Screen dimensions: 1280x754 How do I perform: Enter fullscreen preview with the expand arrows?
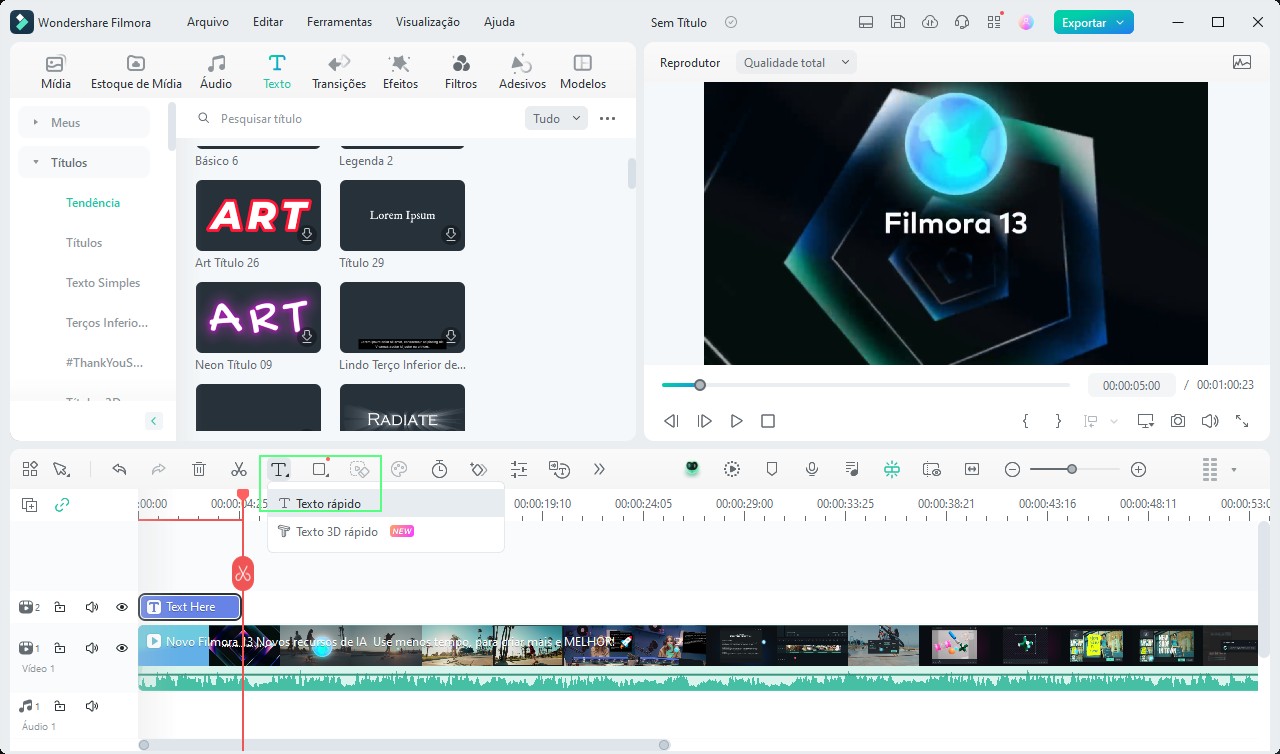1242,421
